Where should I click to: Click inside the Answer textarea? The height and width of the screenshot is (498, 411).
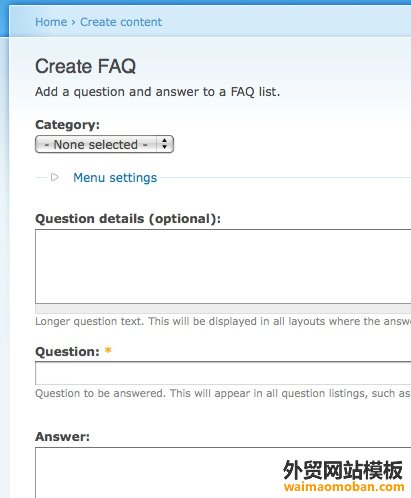223,473
